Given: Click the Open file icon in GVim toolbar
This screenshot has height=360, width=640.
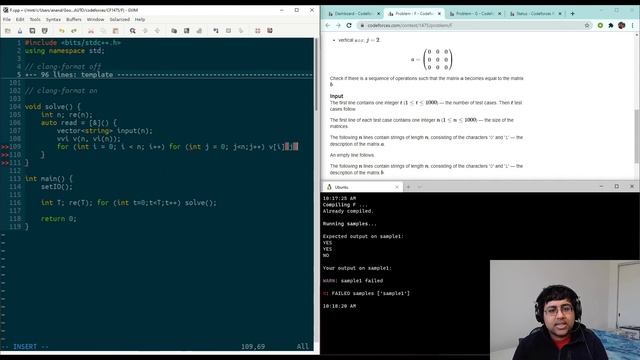Looking at the screenshot, I should tap(8, 31).
